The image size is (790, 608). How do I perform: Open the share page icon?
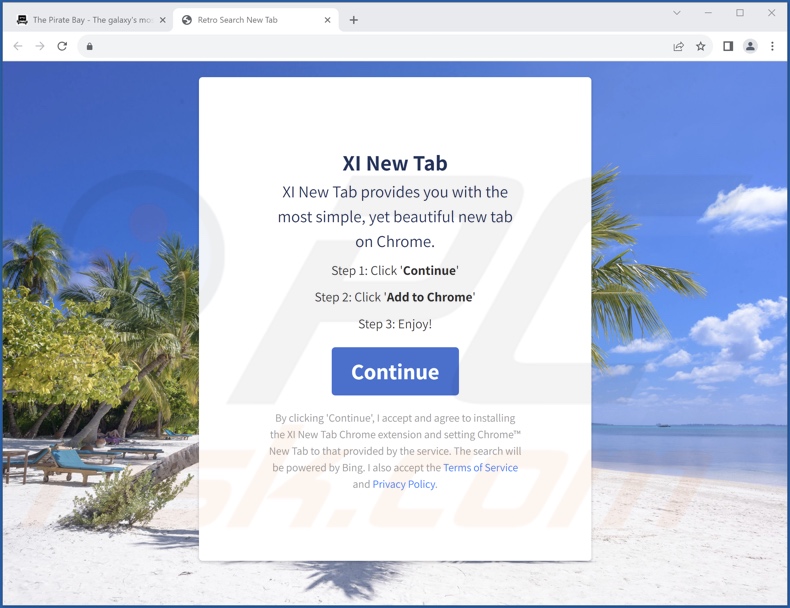coord(679,46)
